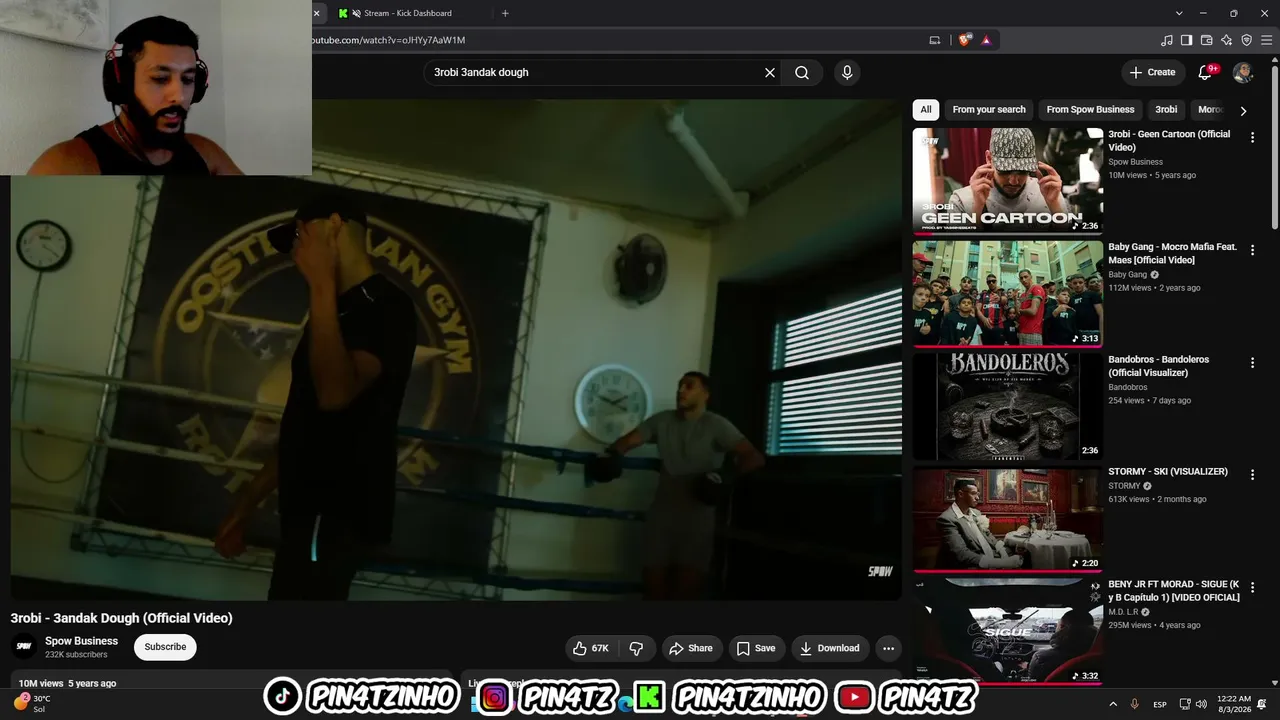Image resolution: width=1280 pixels, height=720 pixels.
Task: Save the video to a playlist
Action: [756, 648]
